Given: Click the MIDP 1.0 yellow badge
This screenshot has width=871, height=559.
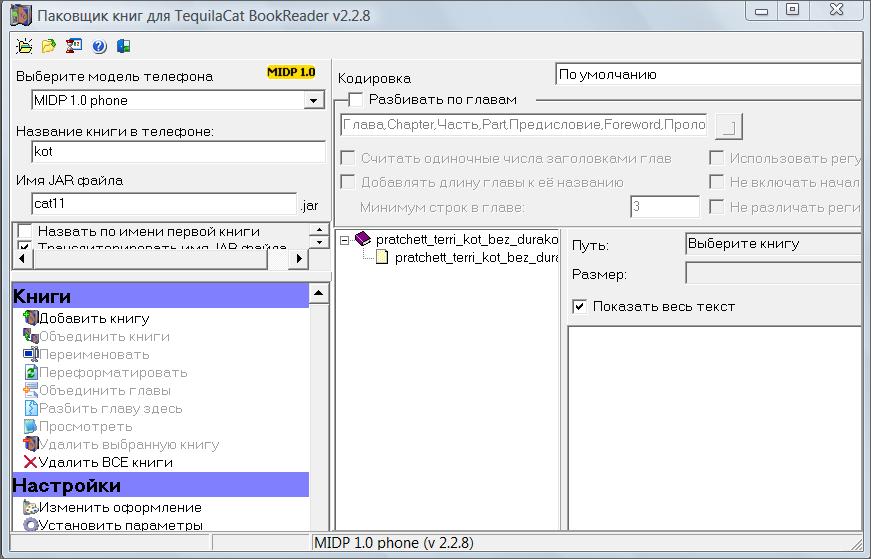Looking at the screenshot, I should pos(291,73).
